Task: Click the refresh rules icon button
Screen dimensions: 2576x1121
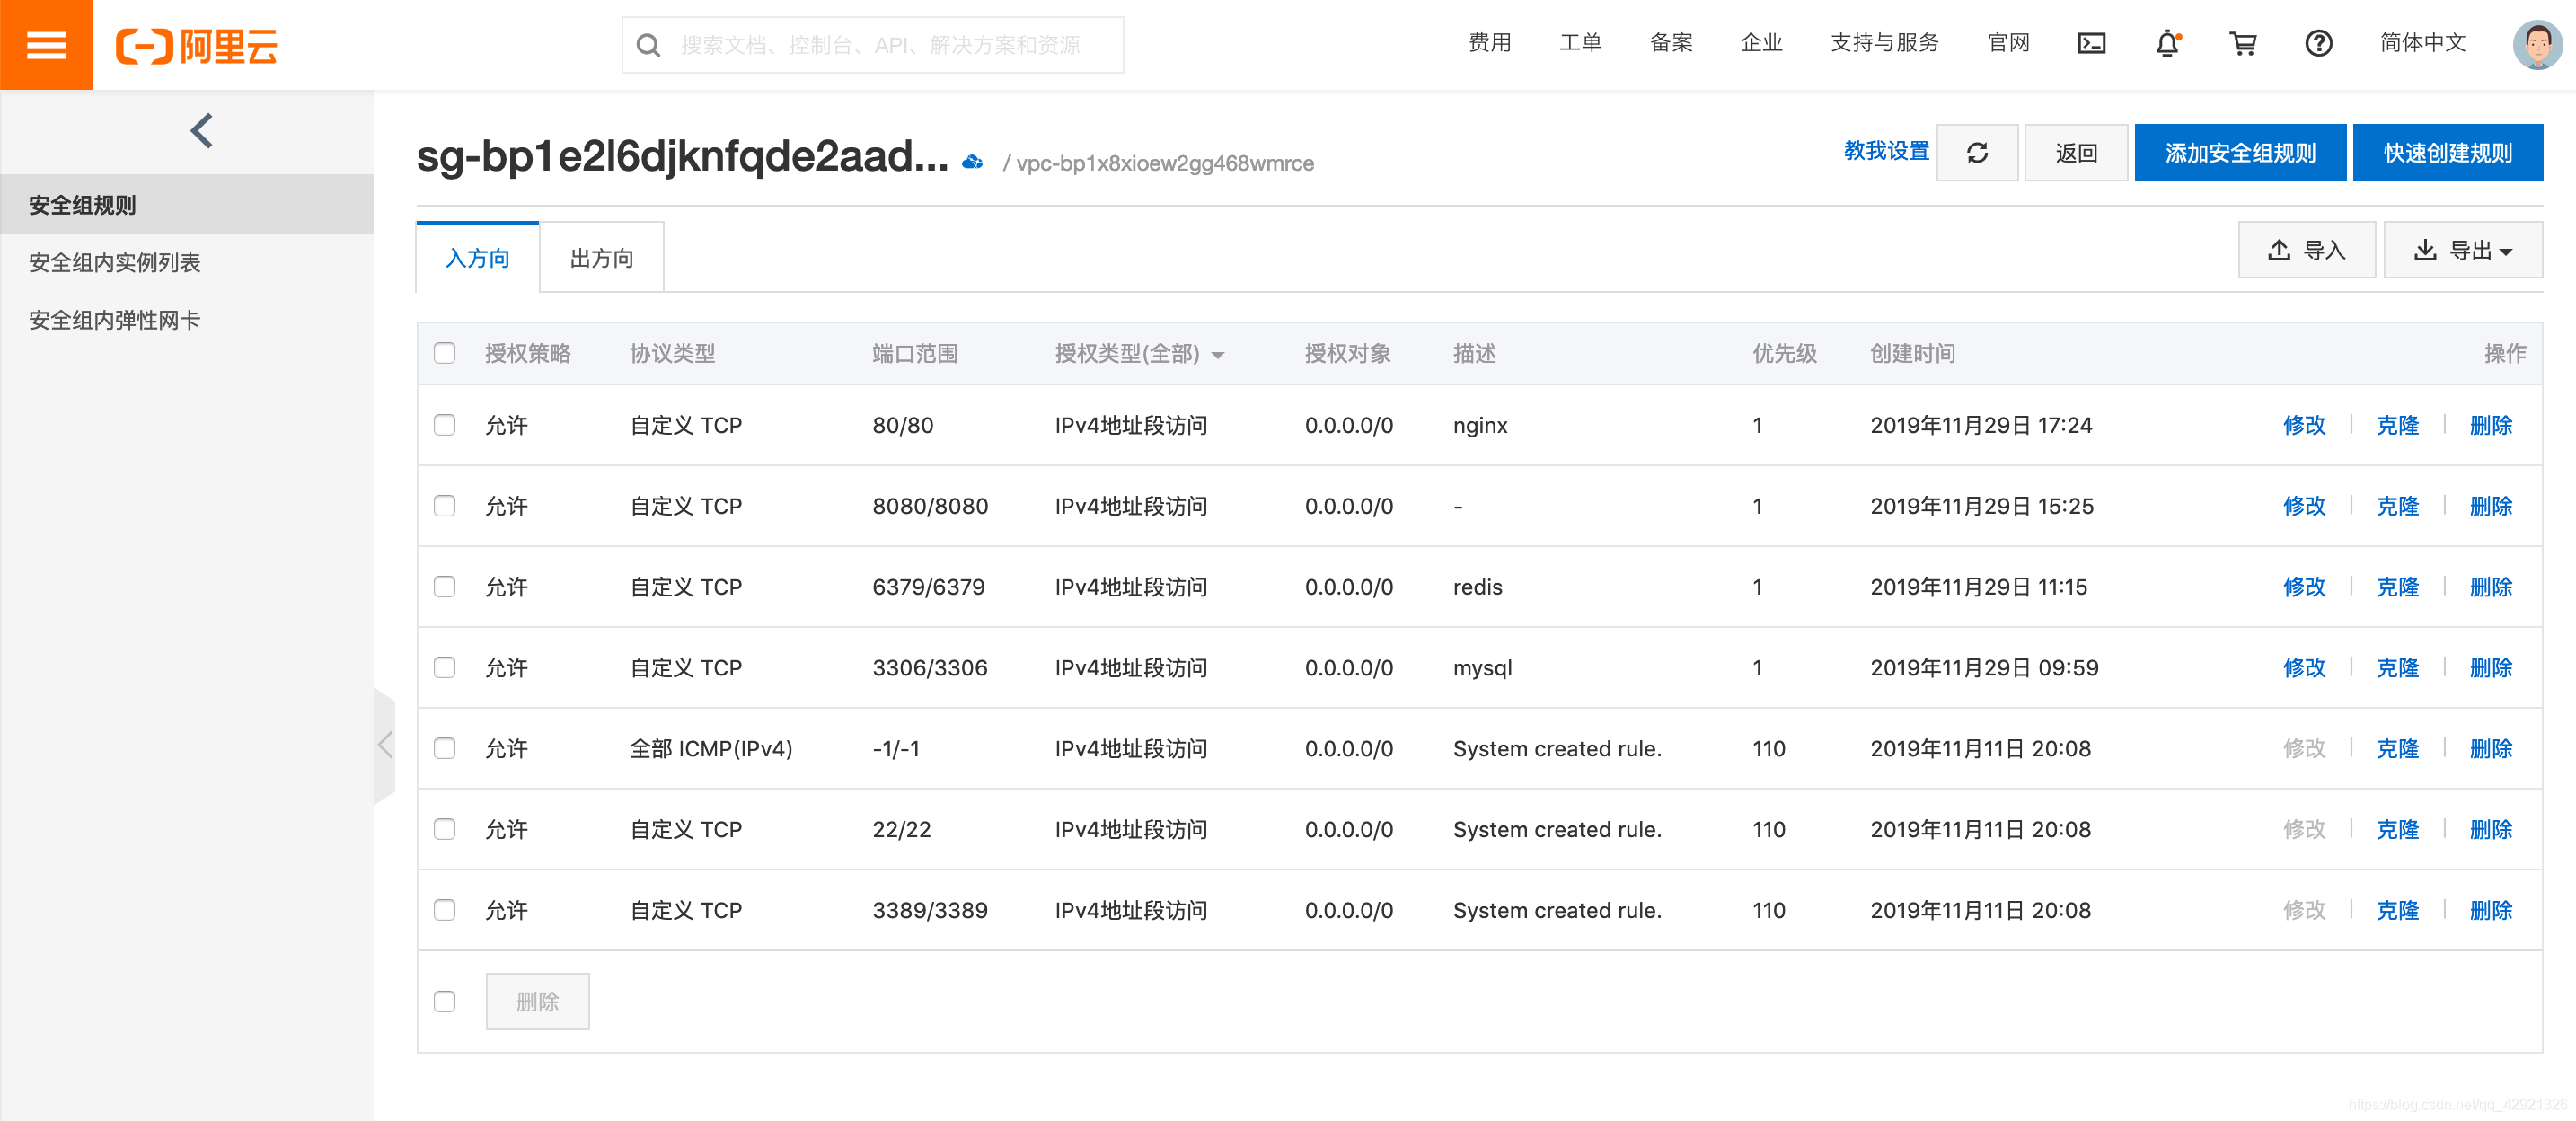Action: coord(1977,153)
